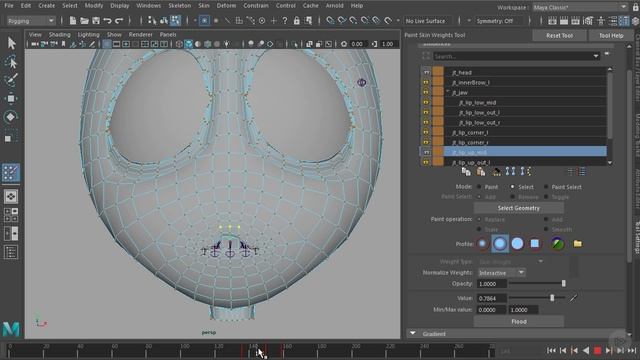Collapse the Gradient section
The height and width of the screenshot is (360, 640).
(x=413, y=333)
